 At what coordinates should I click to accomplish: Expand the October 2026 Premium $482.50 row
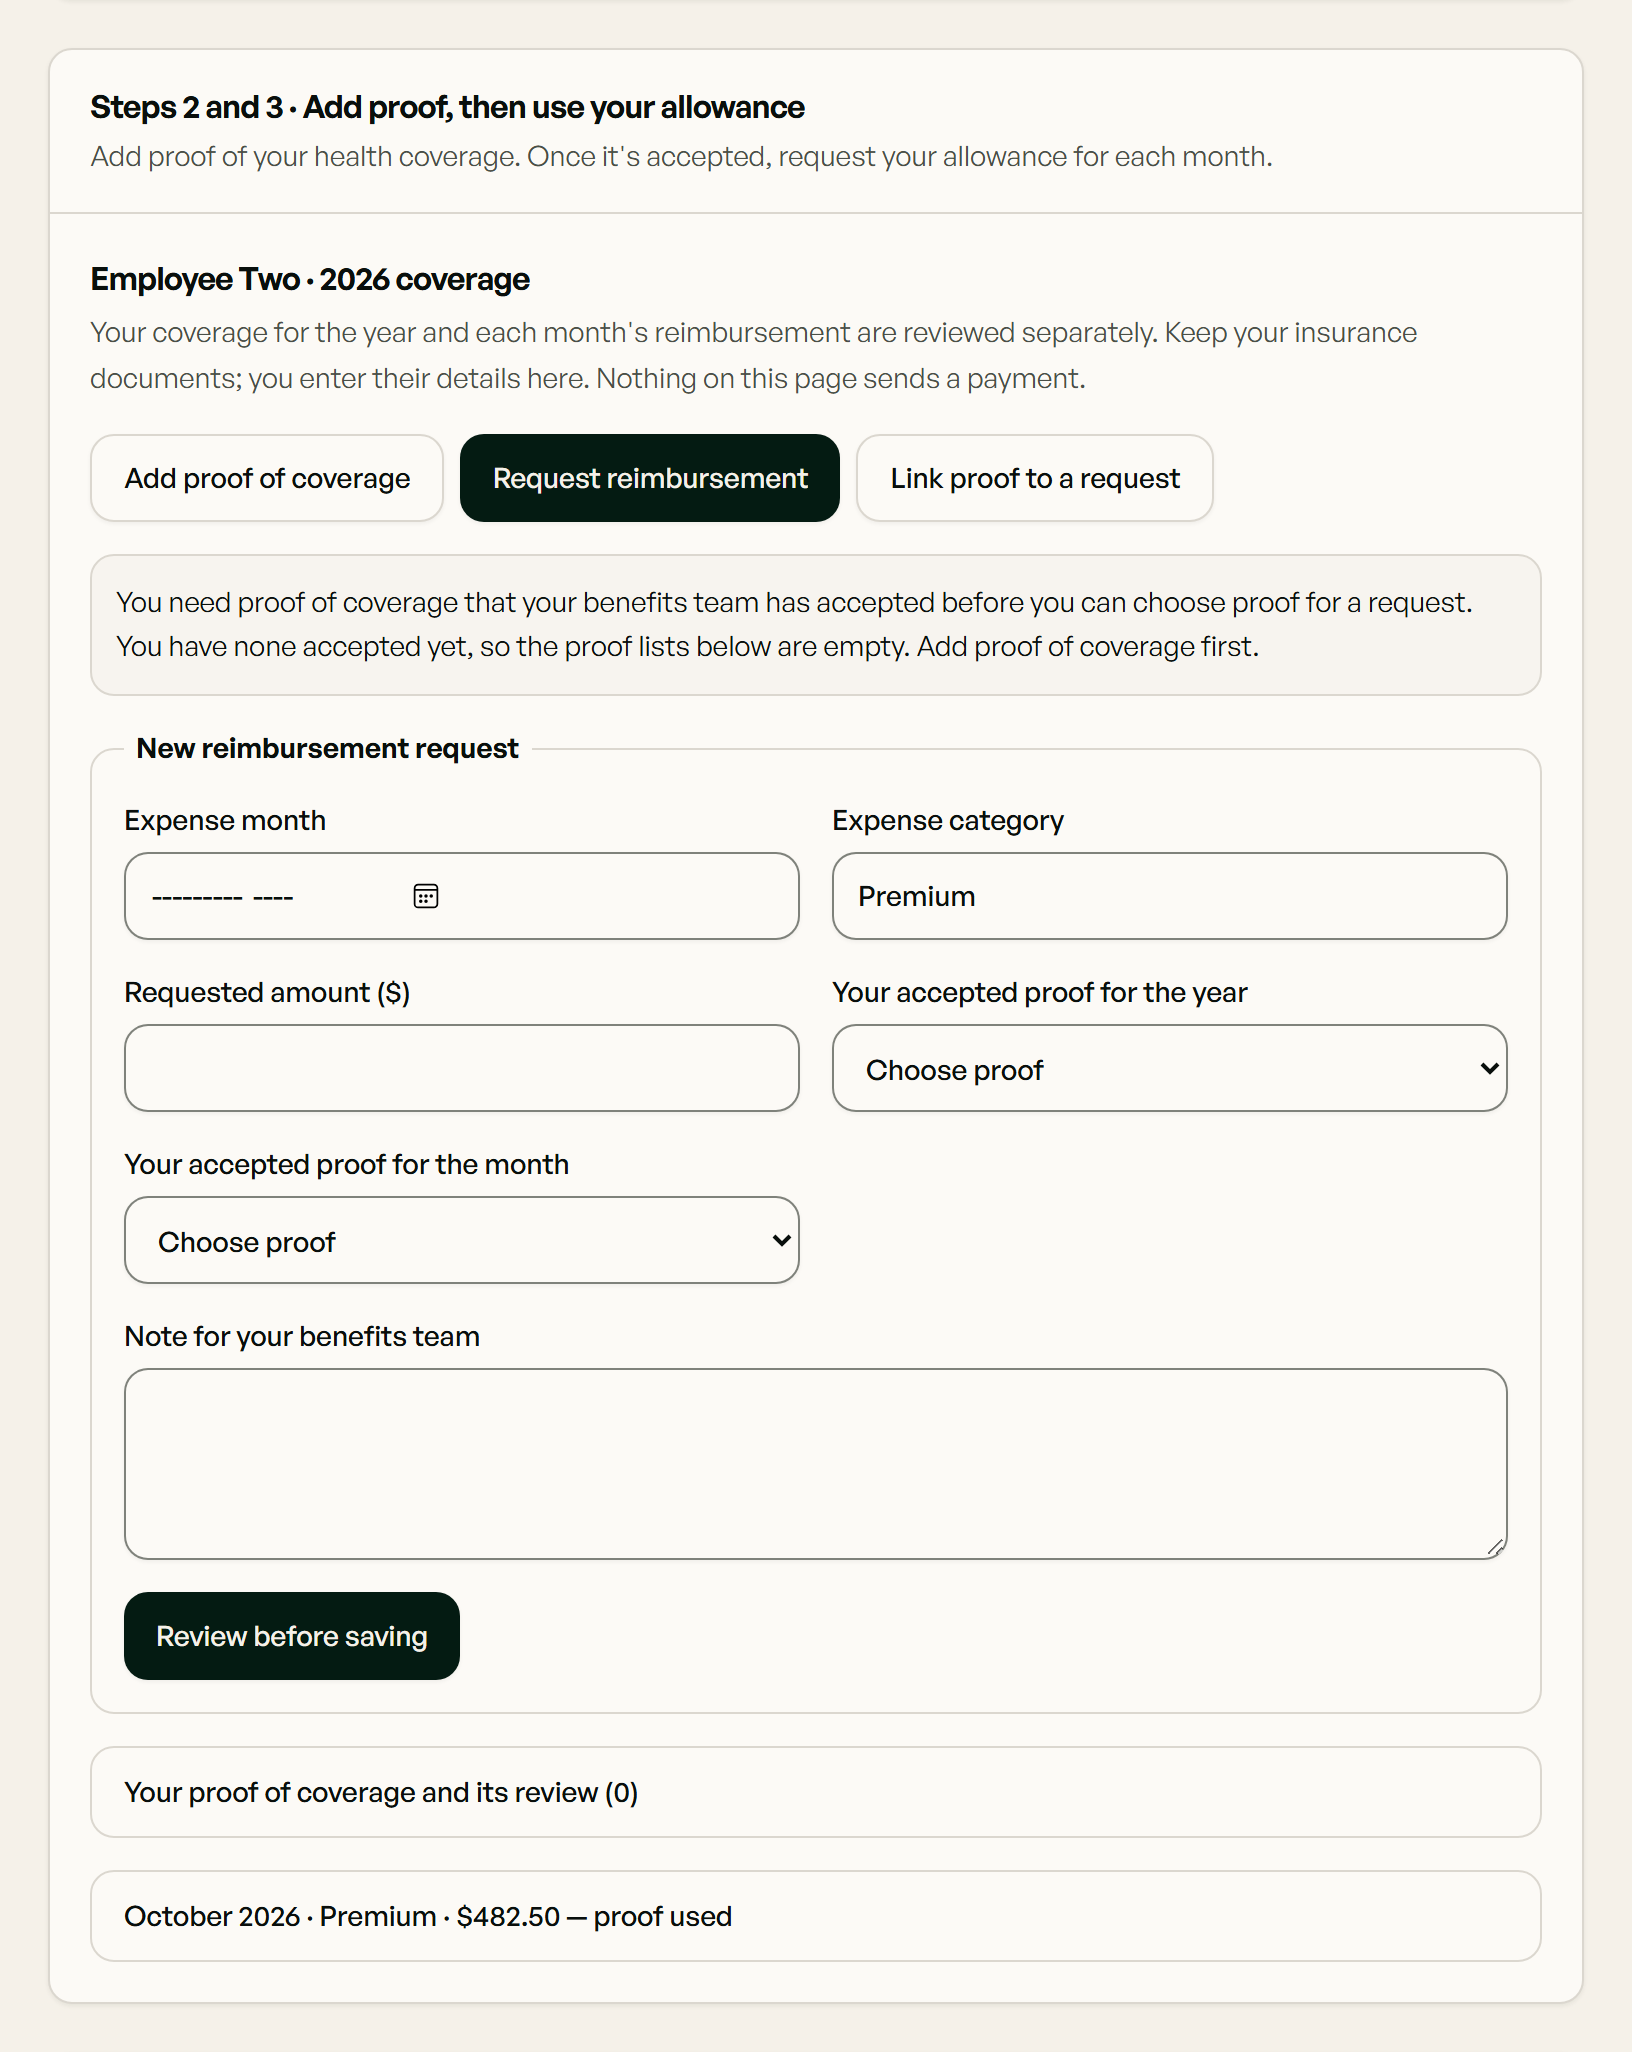click(x=816, y=1916)
